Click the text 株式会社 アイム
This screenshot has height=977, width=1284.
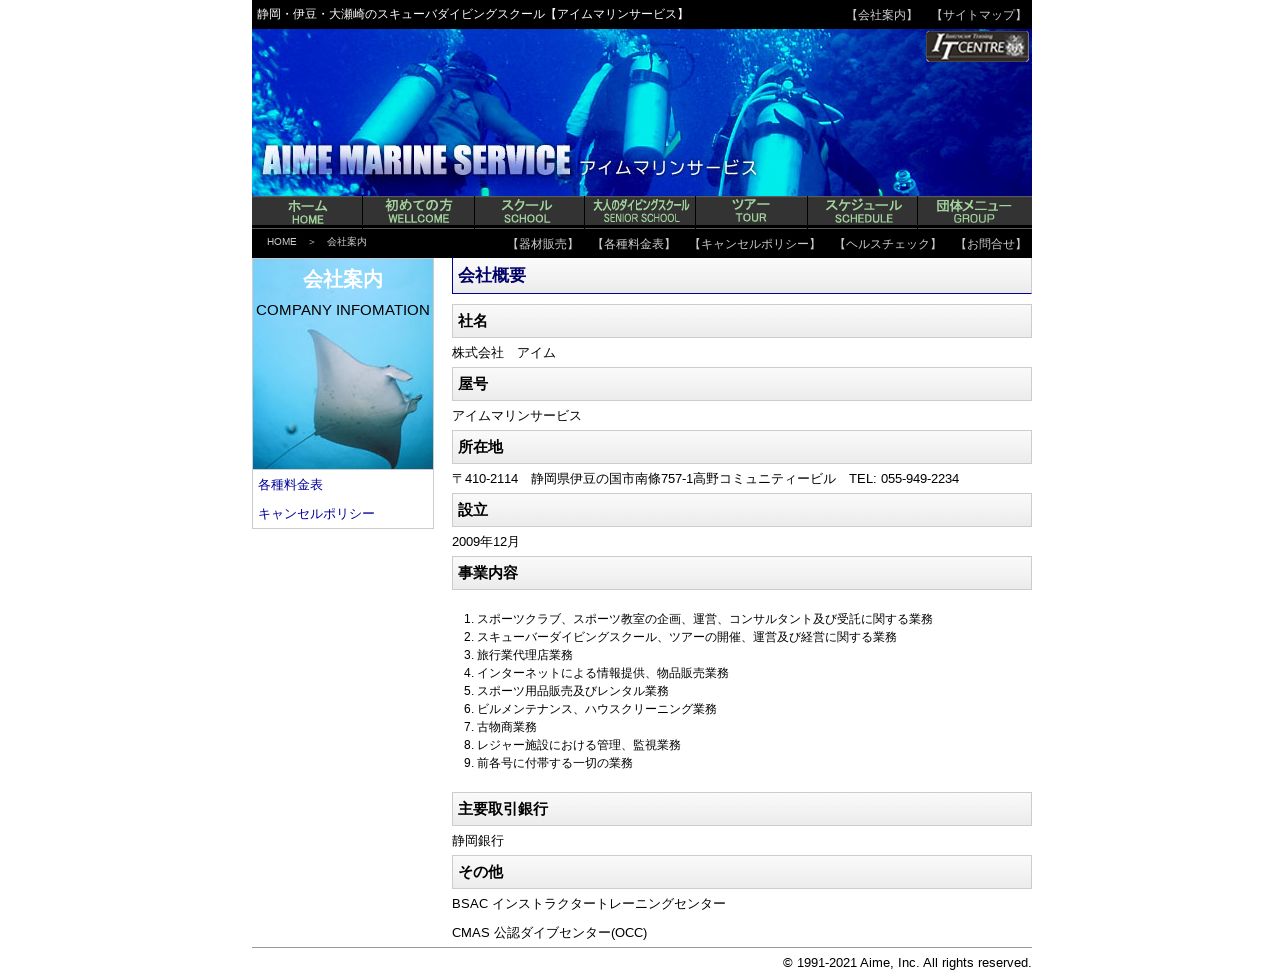coord(504,353)
